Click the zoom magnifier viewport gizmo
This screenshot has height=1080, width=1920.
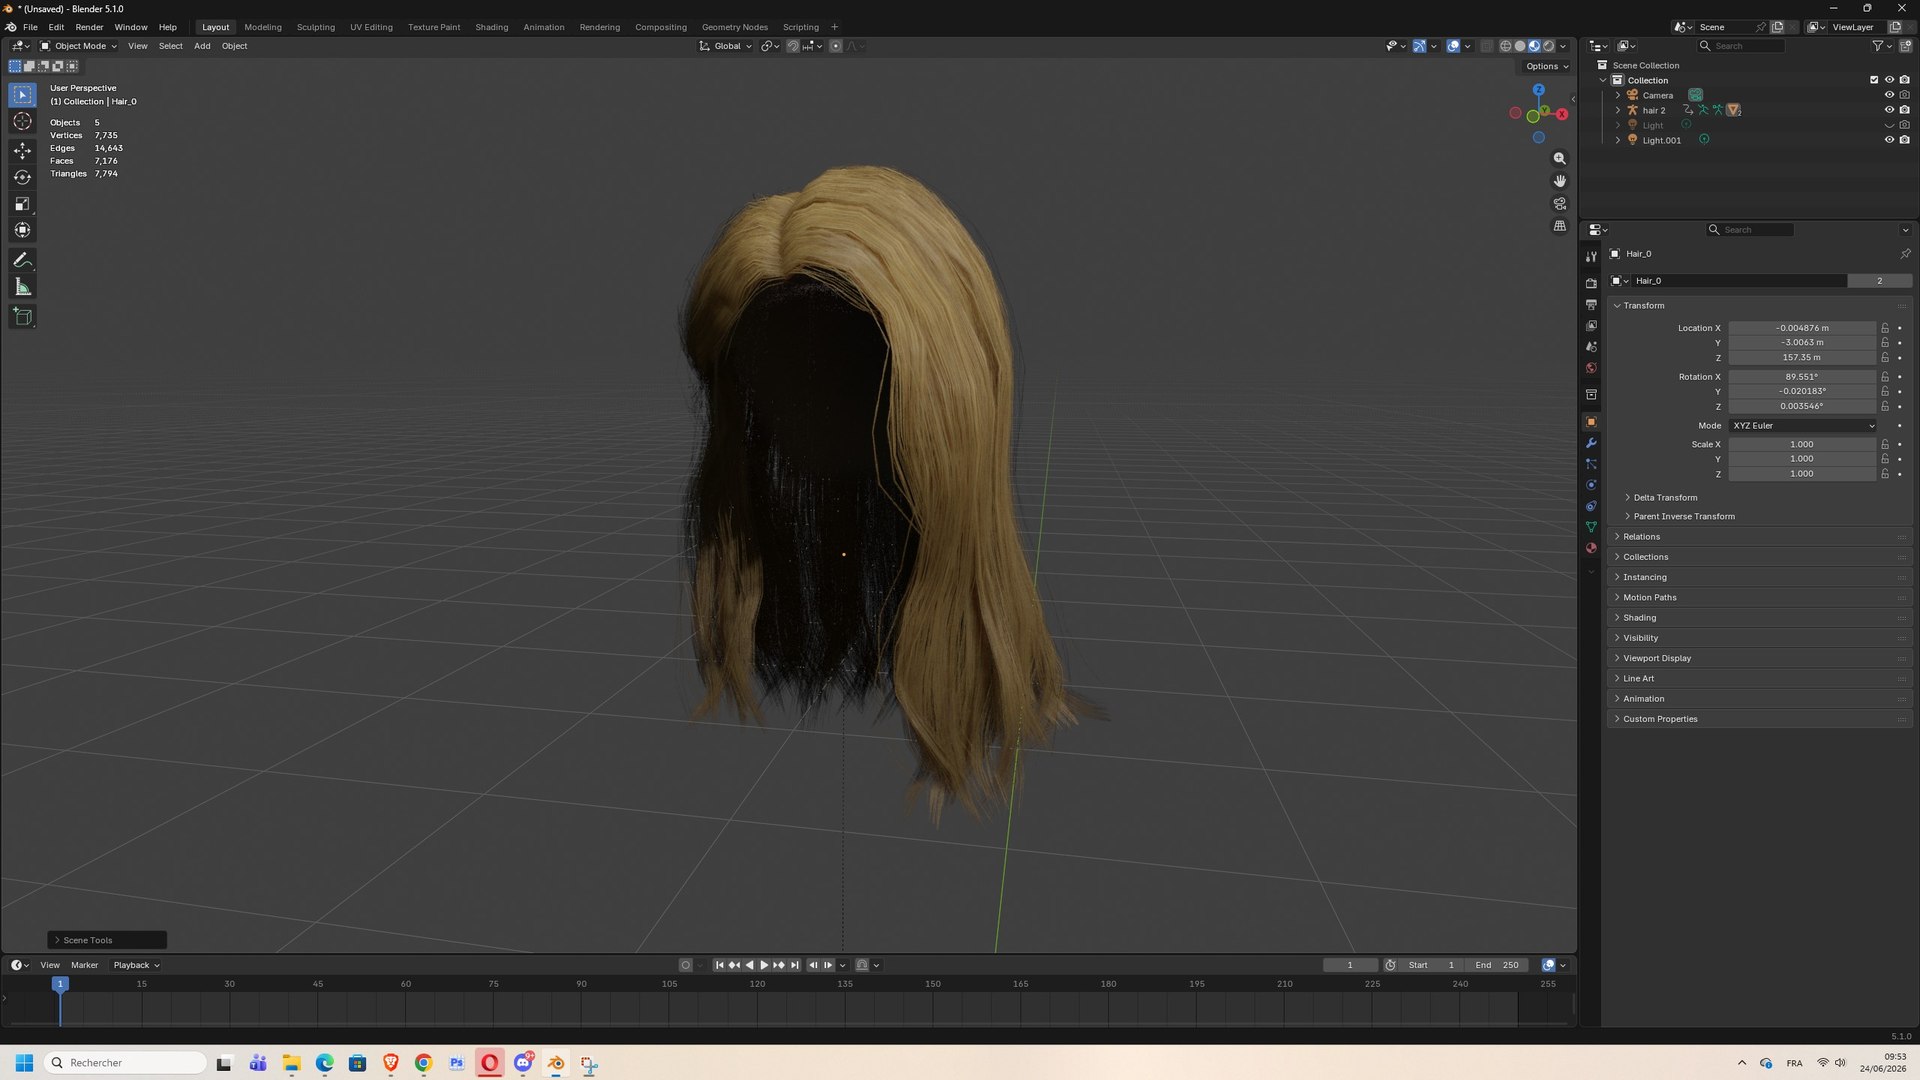(1559, 159)
